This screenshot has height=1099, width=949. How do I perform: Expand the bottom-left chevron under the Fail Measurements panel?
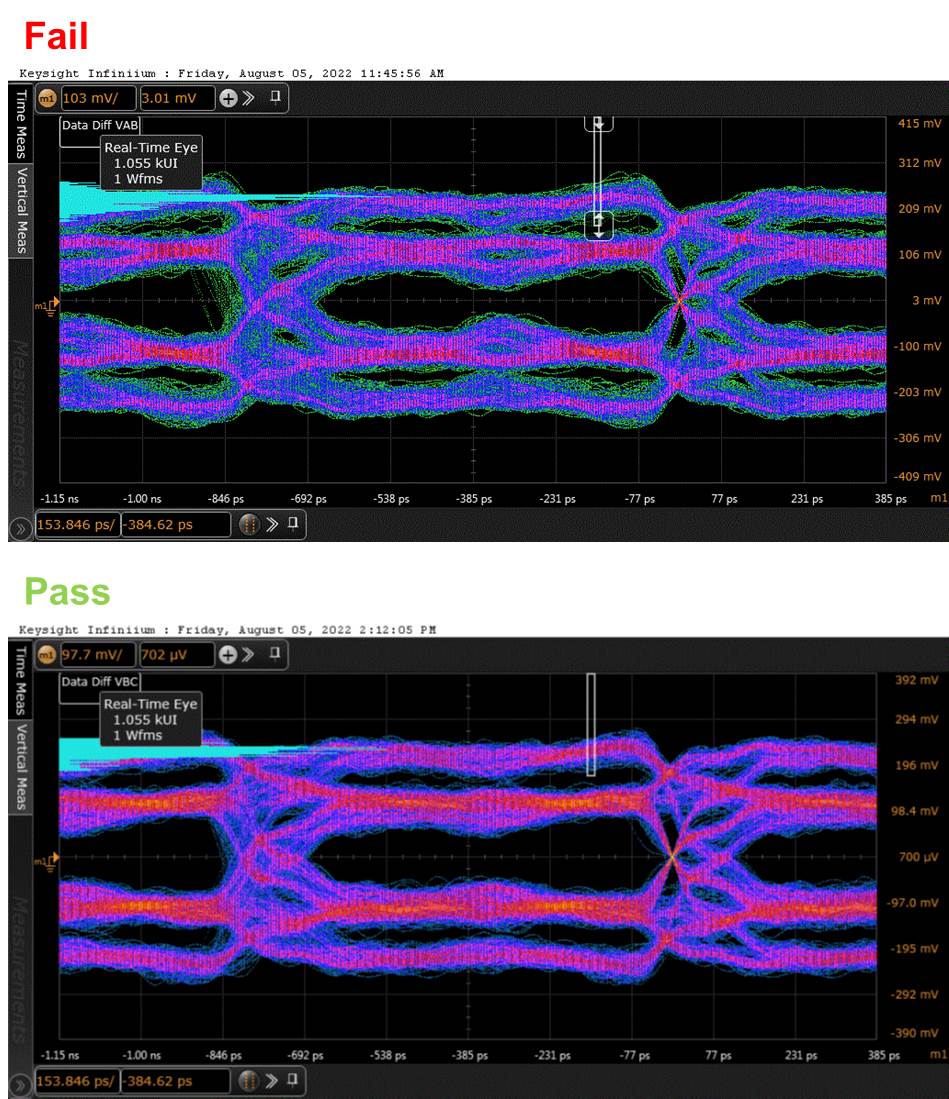point(20,529)
